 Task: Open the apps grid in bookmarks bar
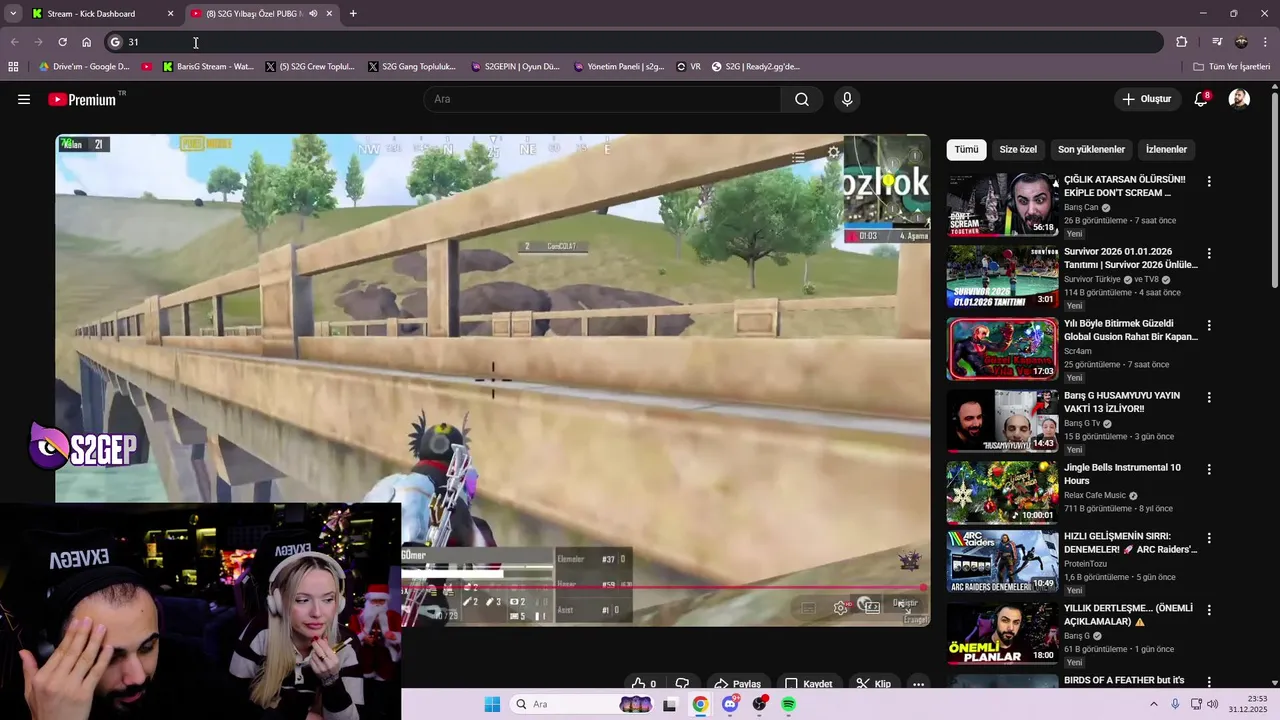point(13,67)
